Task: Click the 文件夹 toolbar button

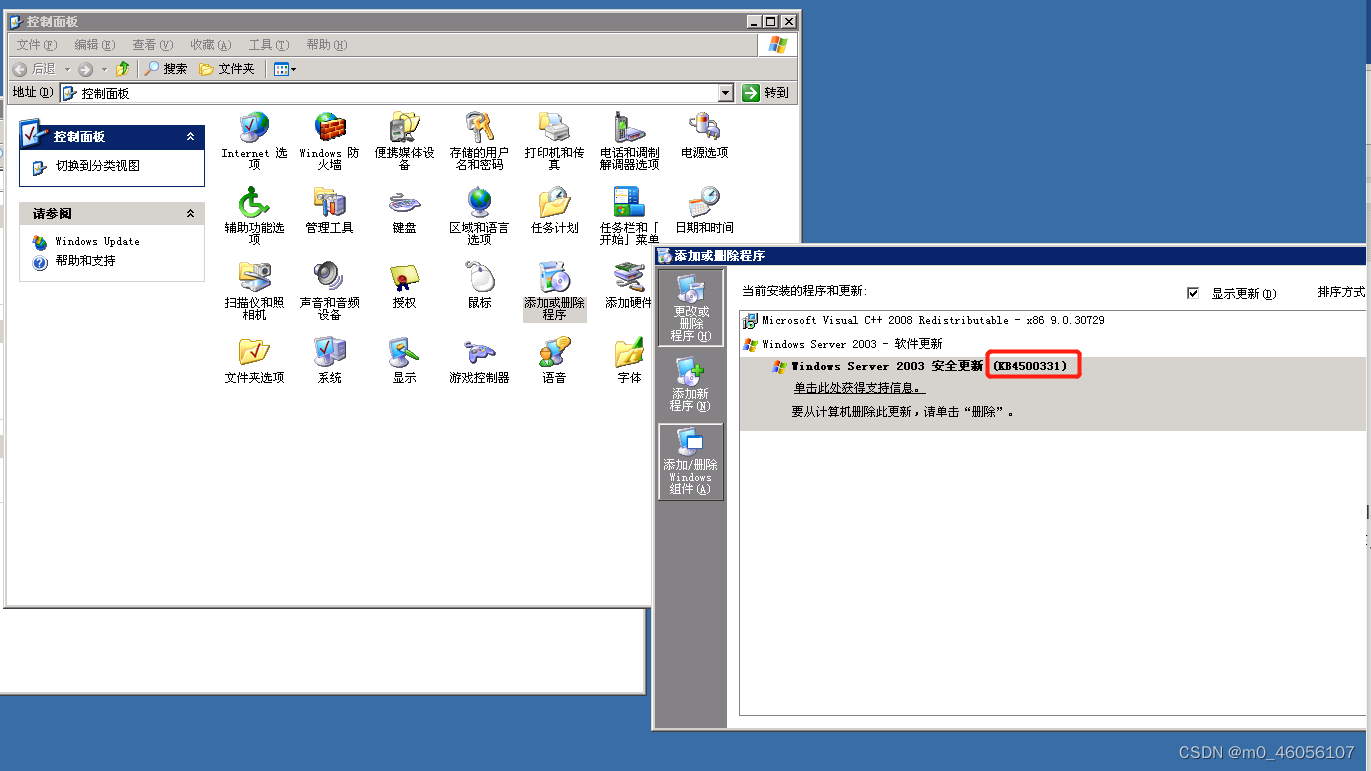Action: [x=227, y=69]
